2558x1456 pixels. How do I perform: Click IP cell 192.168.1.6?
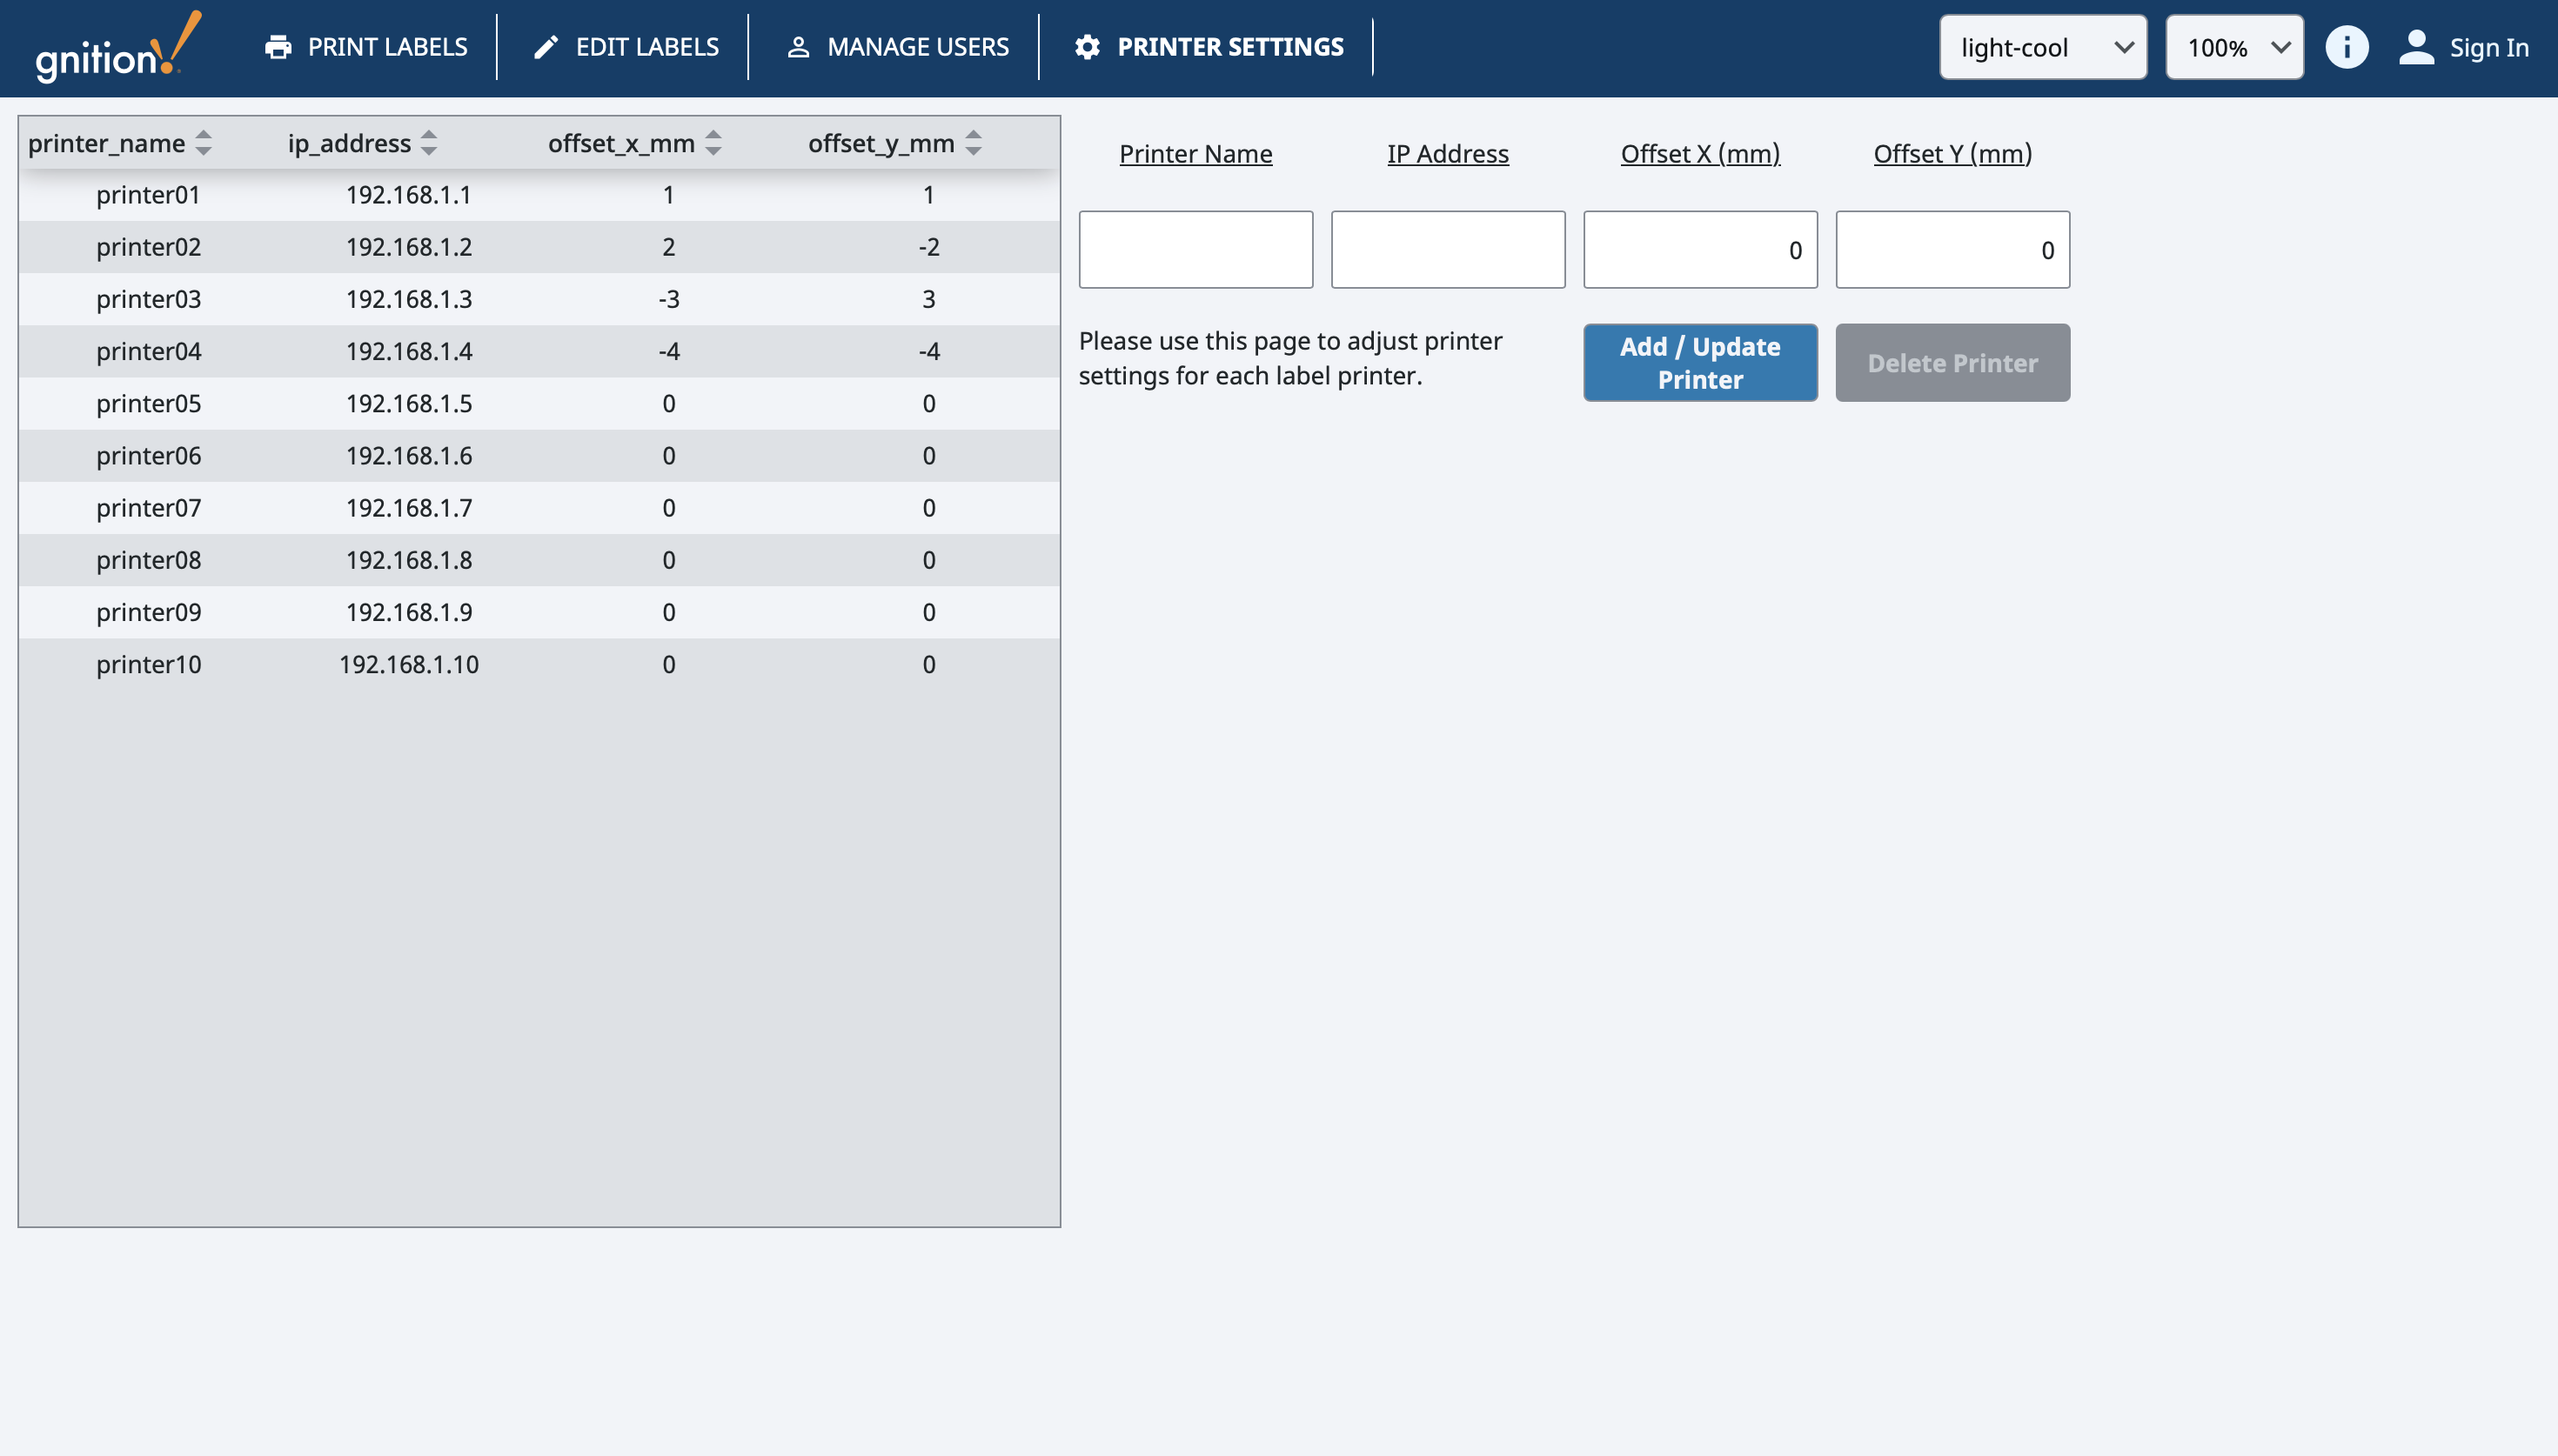tap(408, 456)
